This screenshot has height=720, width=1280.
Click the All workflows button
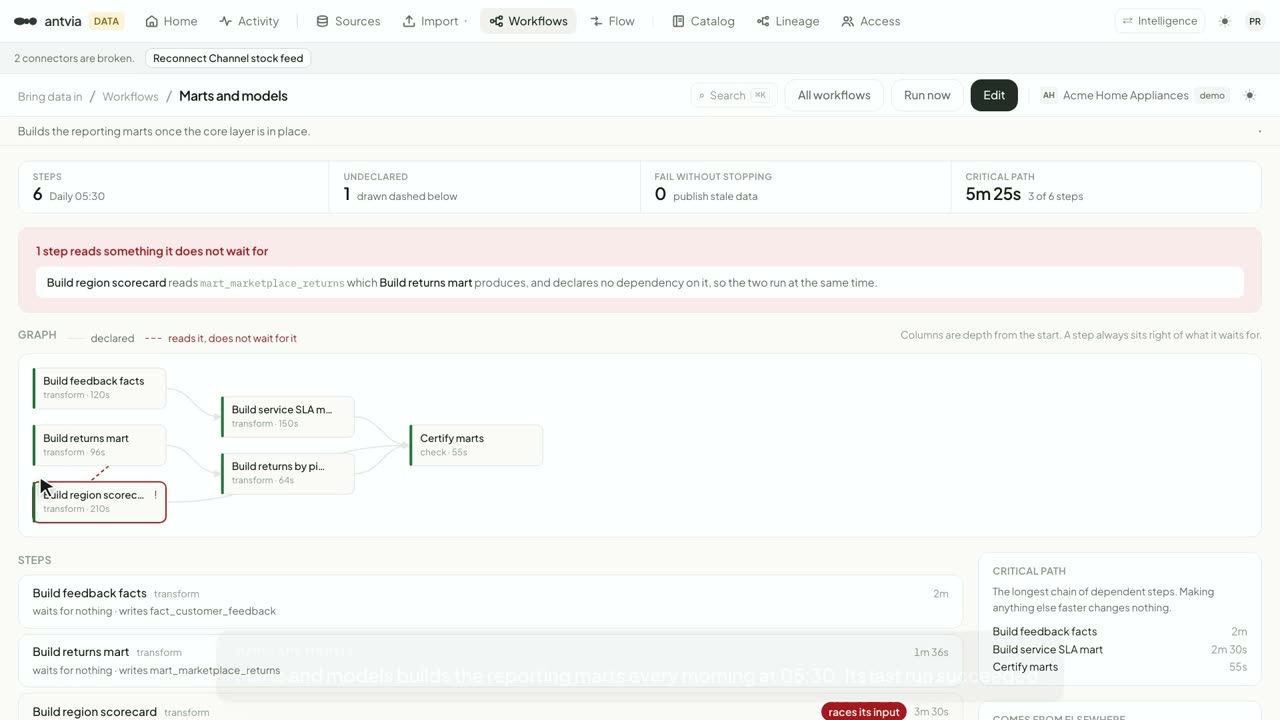(834, 95)
